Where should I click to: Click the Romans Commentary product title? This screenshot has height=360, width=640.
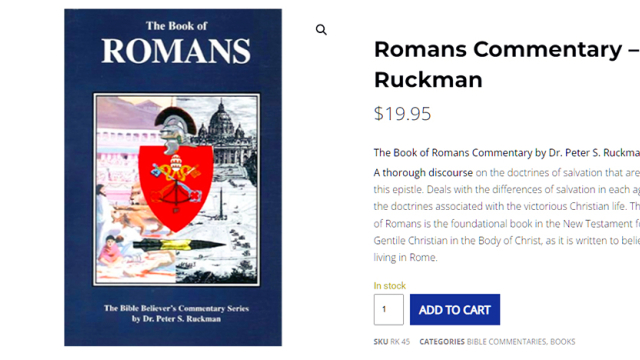pos(507,64)
